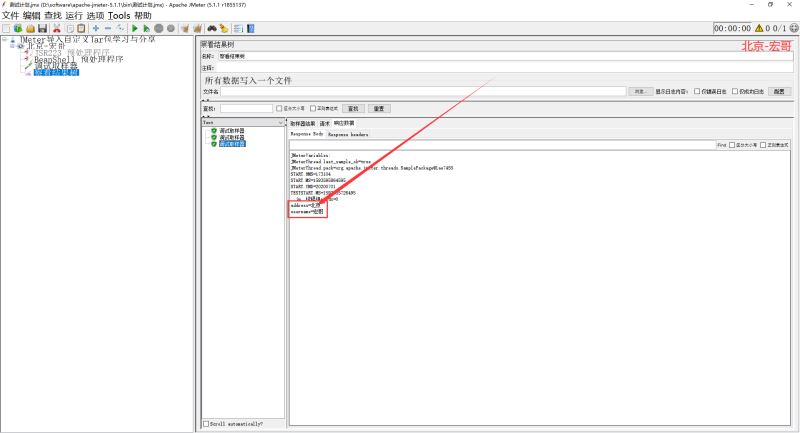The image size is (800, 433).
Task: Switch to the response data tab
Action: click(x=344, y=123)
